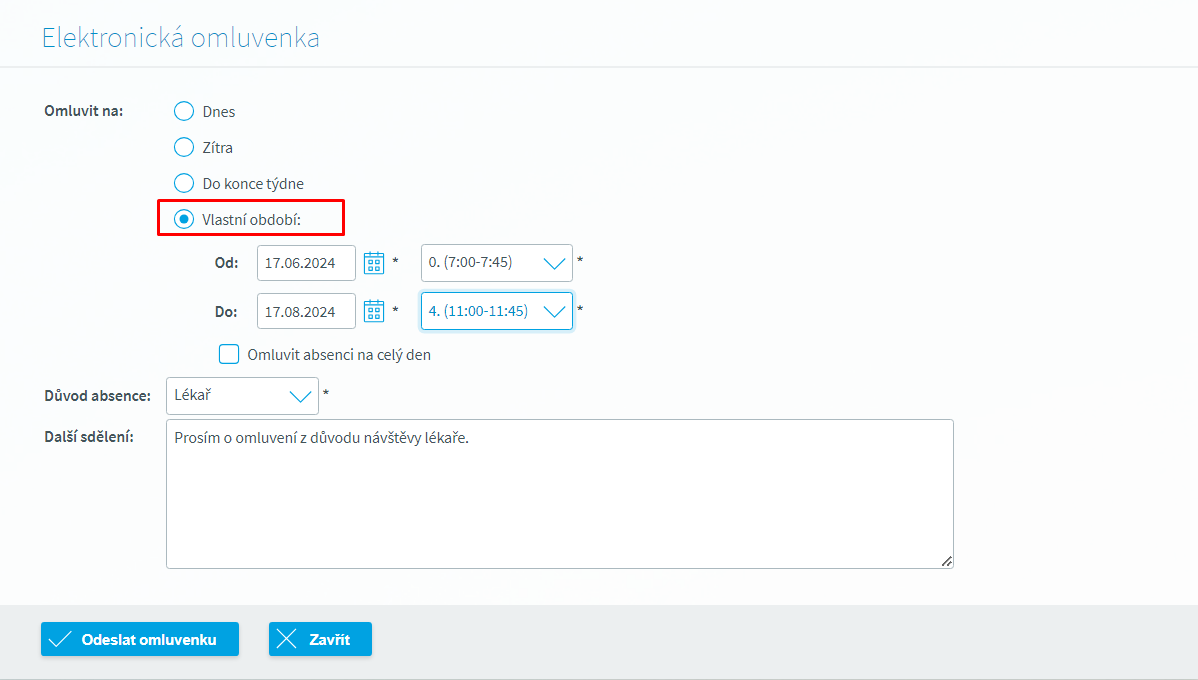Select the Dnes radio option

click(x=184, y=111)
